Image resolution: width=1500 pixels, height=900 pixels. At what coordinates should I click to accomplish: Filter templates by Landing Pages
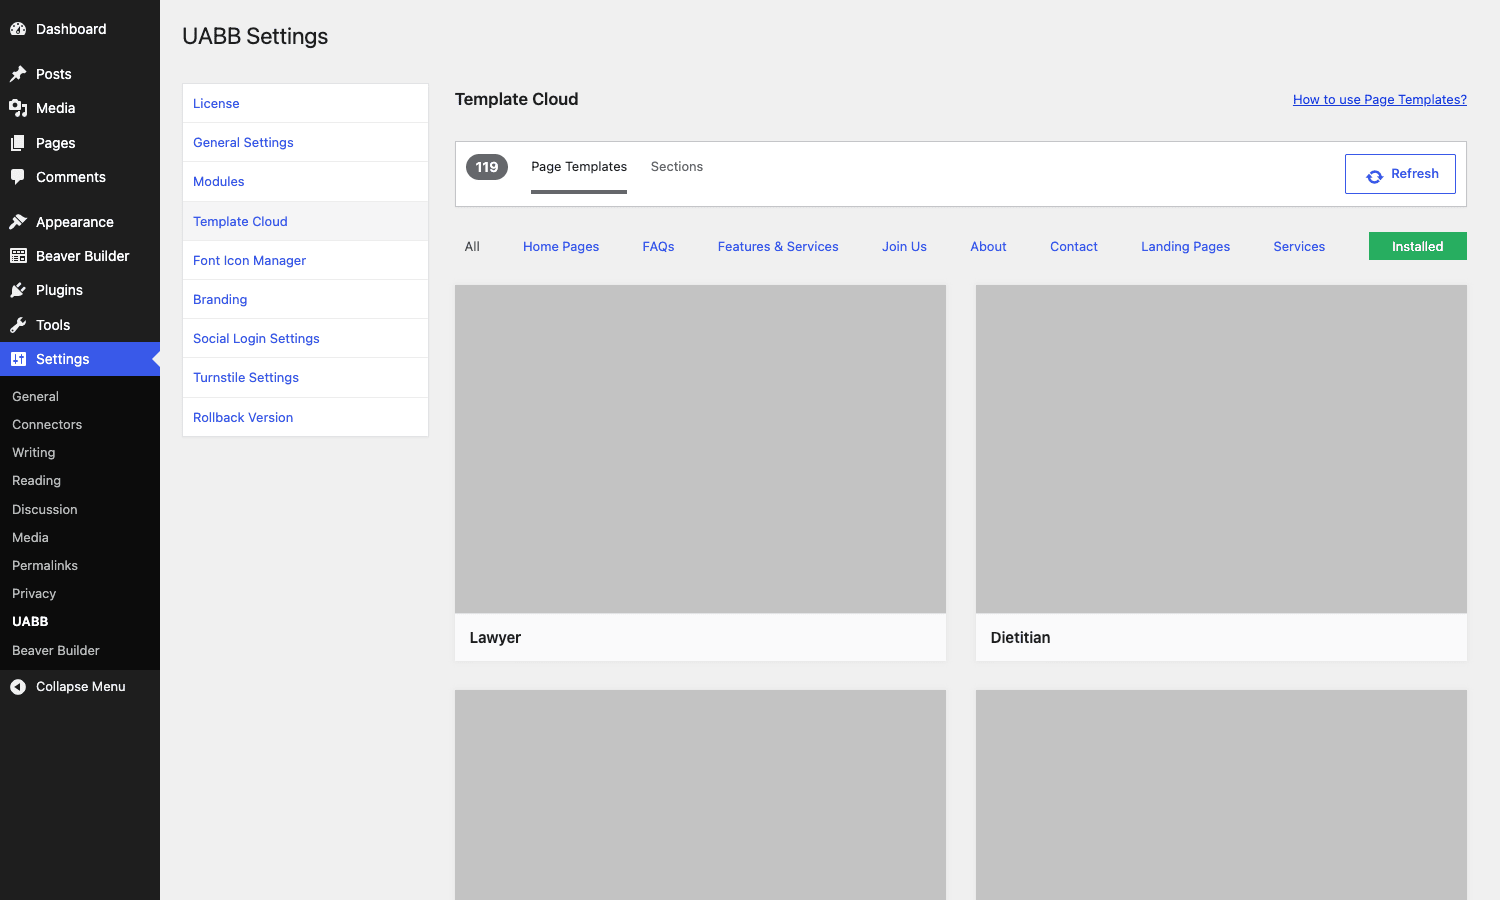1186,246
